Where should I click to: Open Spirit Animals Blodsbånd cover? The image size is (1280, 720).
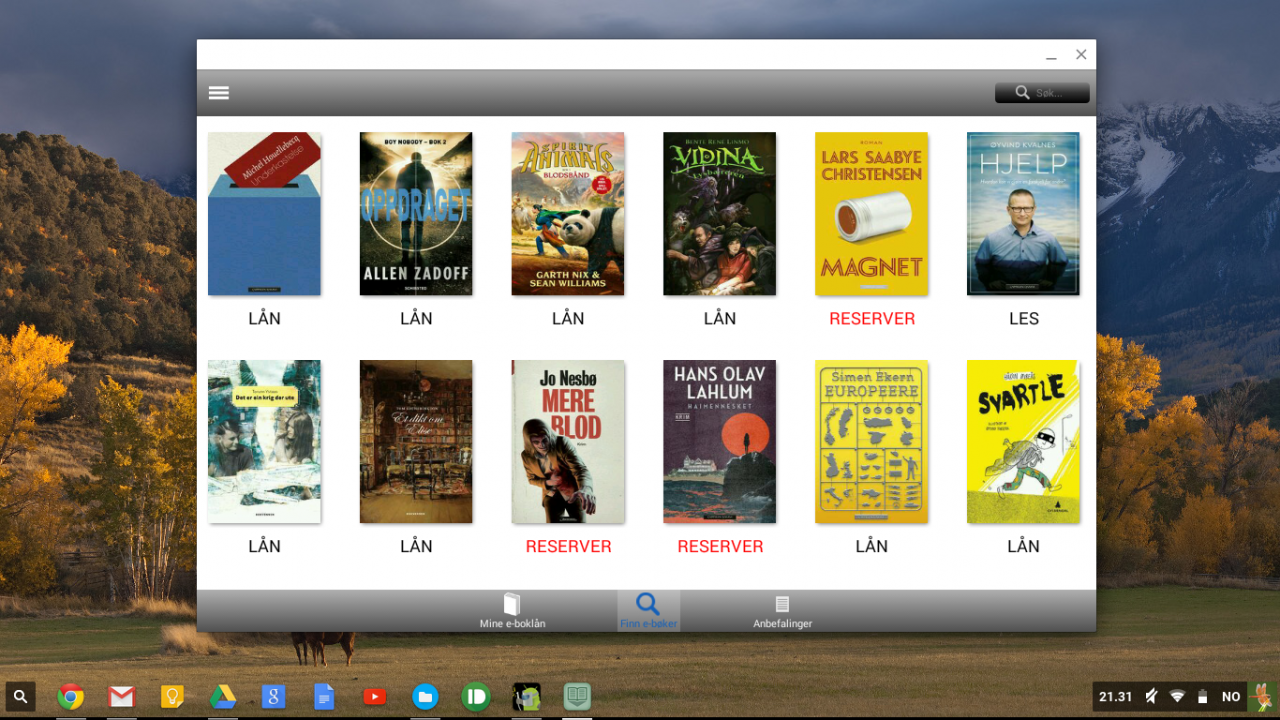click(568, 214)
